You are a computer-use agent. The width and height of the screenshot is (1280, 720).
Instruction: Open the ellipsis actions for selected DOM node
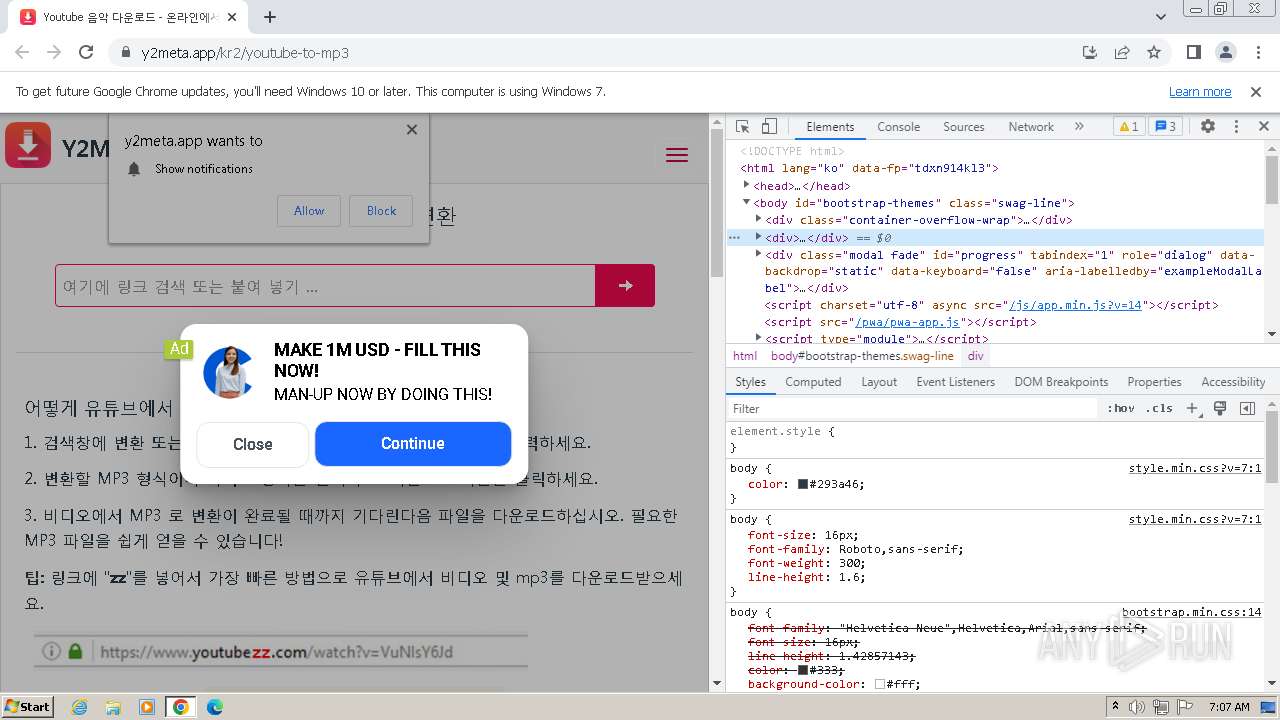pyautogui.click(x=734, y=238)
